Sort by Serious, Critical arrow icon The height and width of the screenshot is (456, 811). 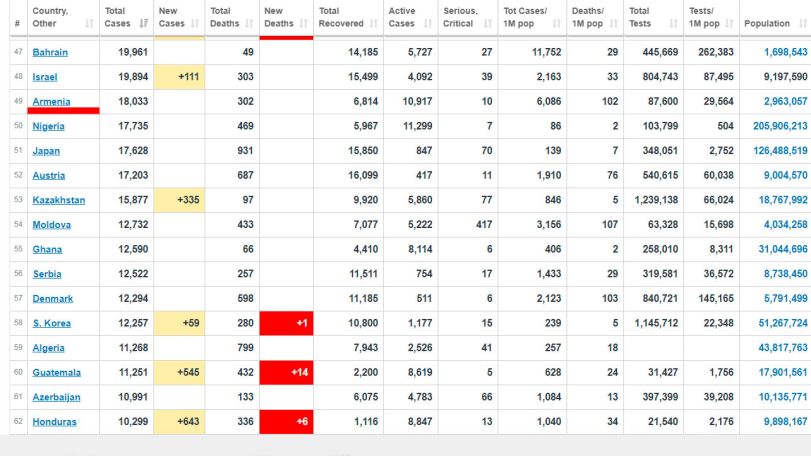488,23
